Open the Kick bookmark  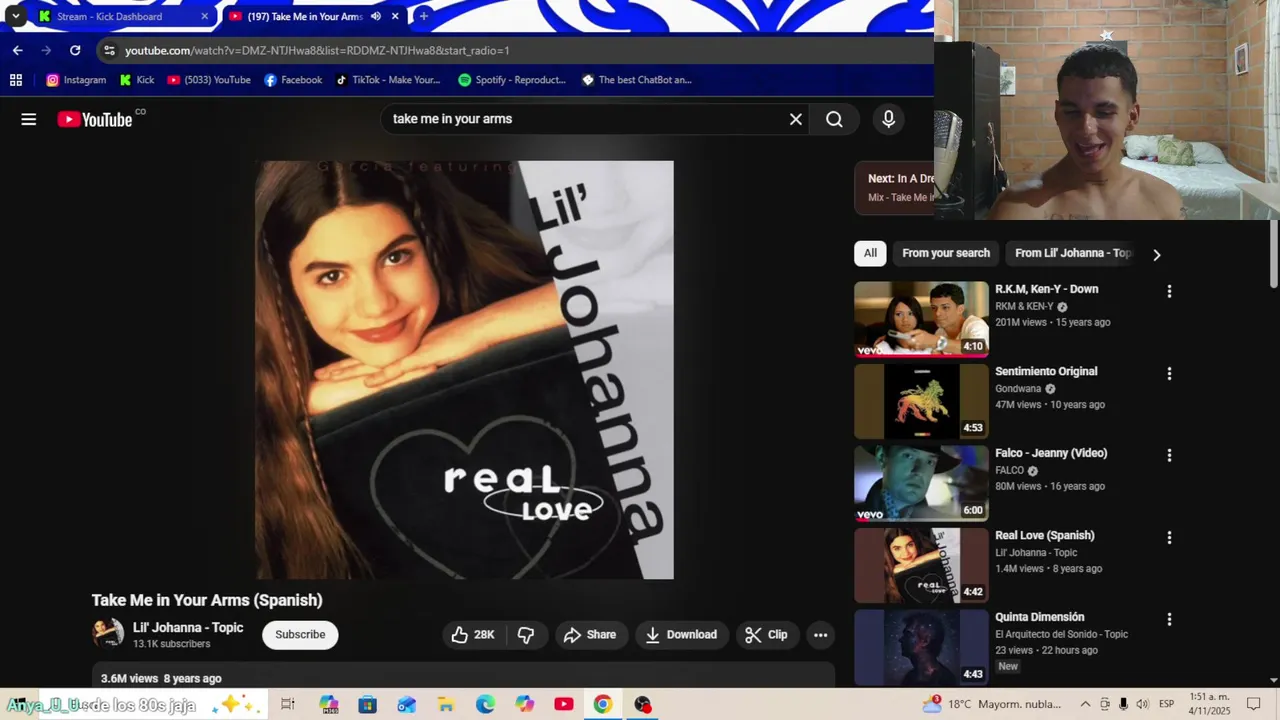point(137,80)
